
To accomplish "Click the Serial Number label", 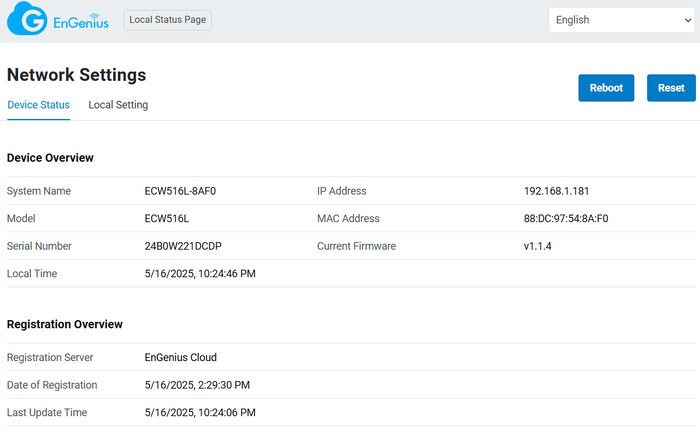I will click(39, 246).
